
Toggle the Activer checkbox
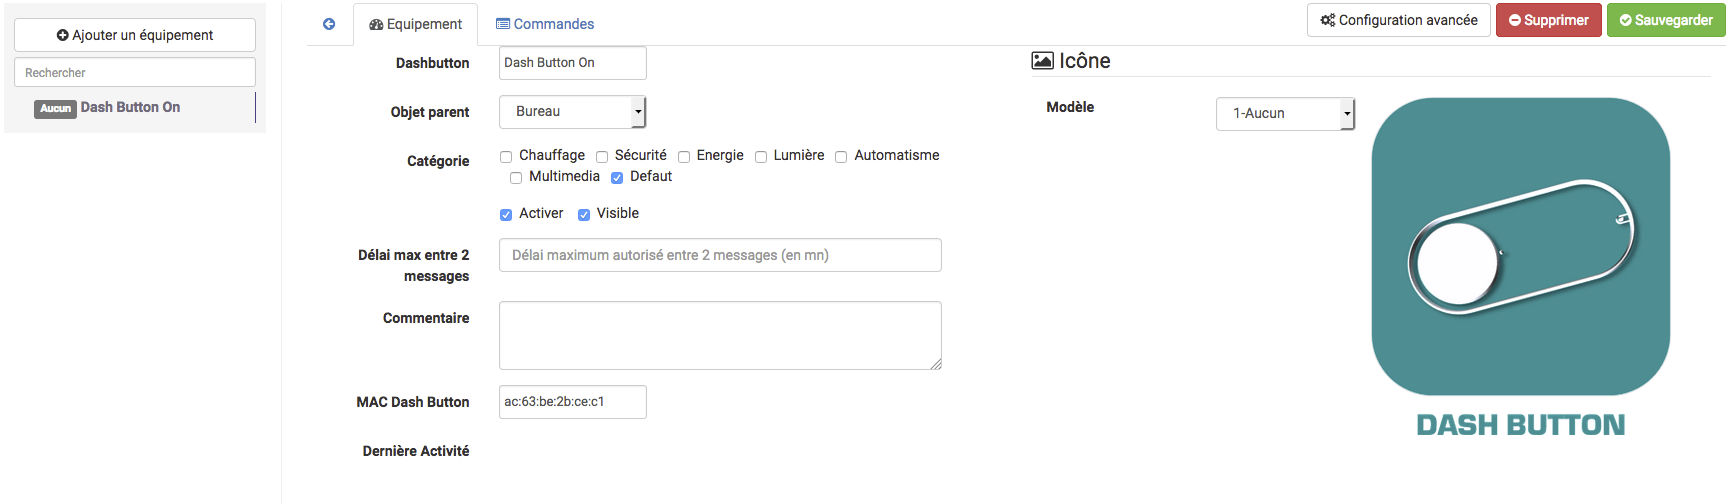(x=506, y=215)
